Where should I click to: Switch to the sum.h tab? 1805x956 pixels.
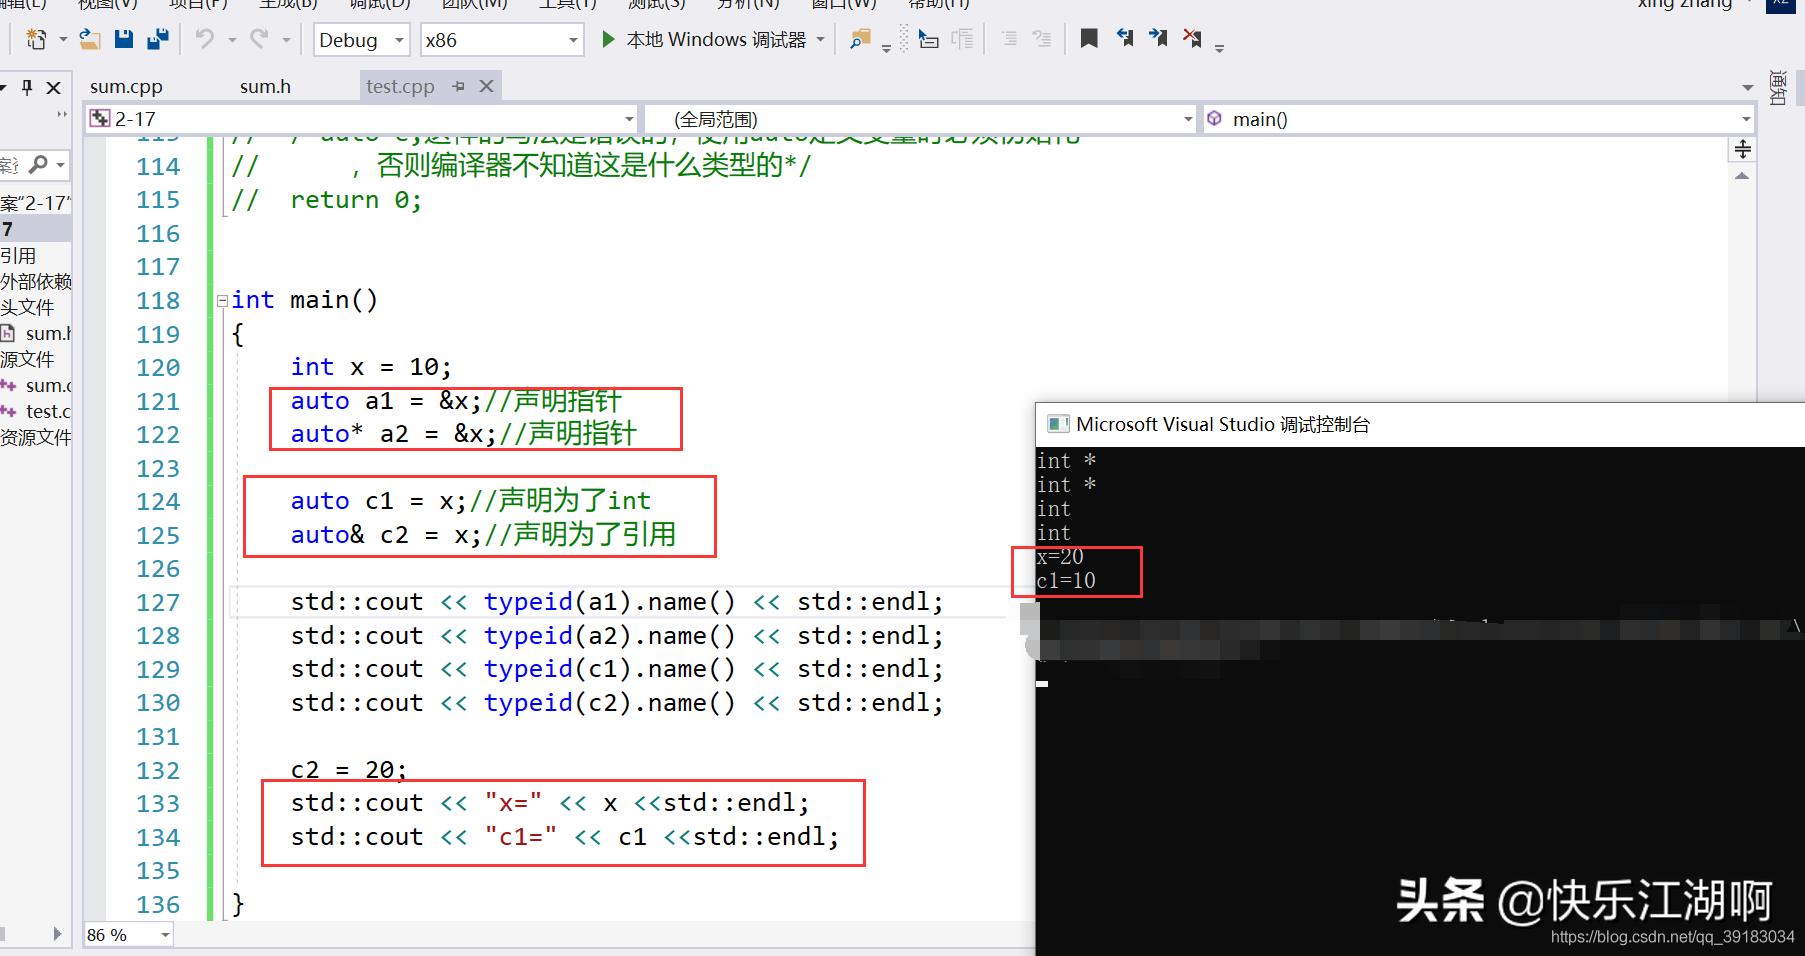(x=264, y=86)
